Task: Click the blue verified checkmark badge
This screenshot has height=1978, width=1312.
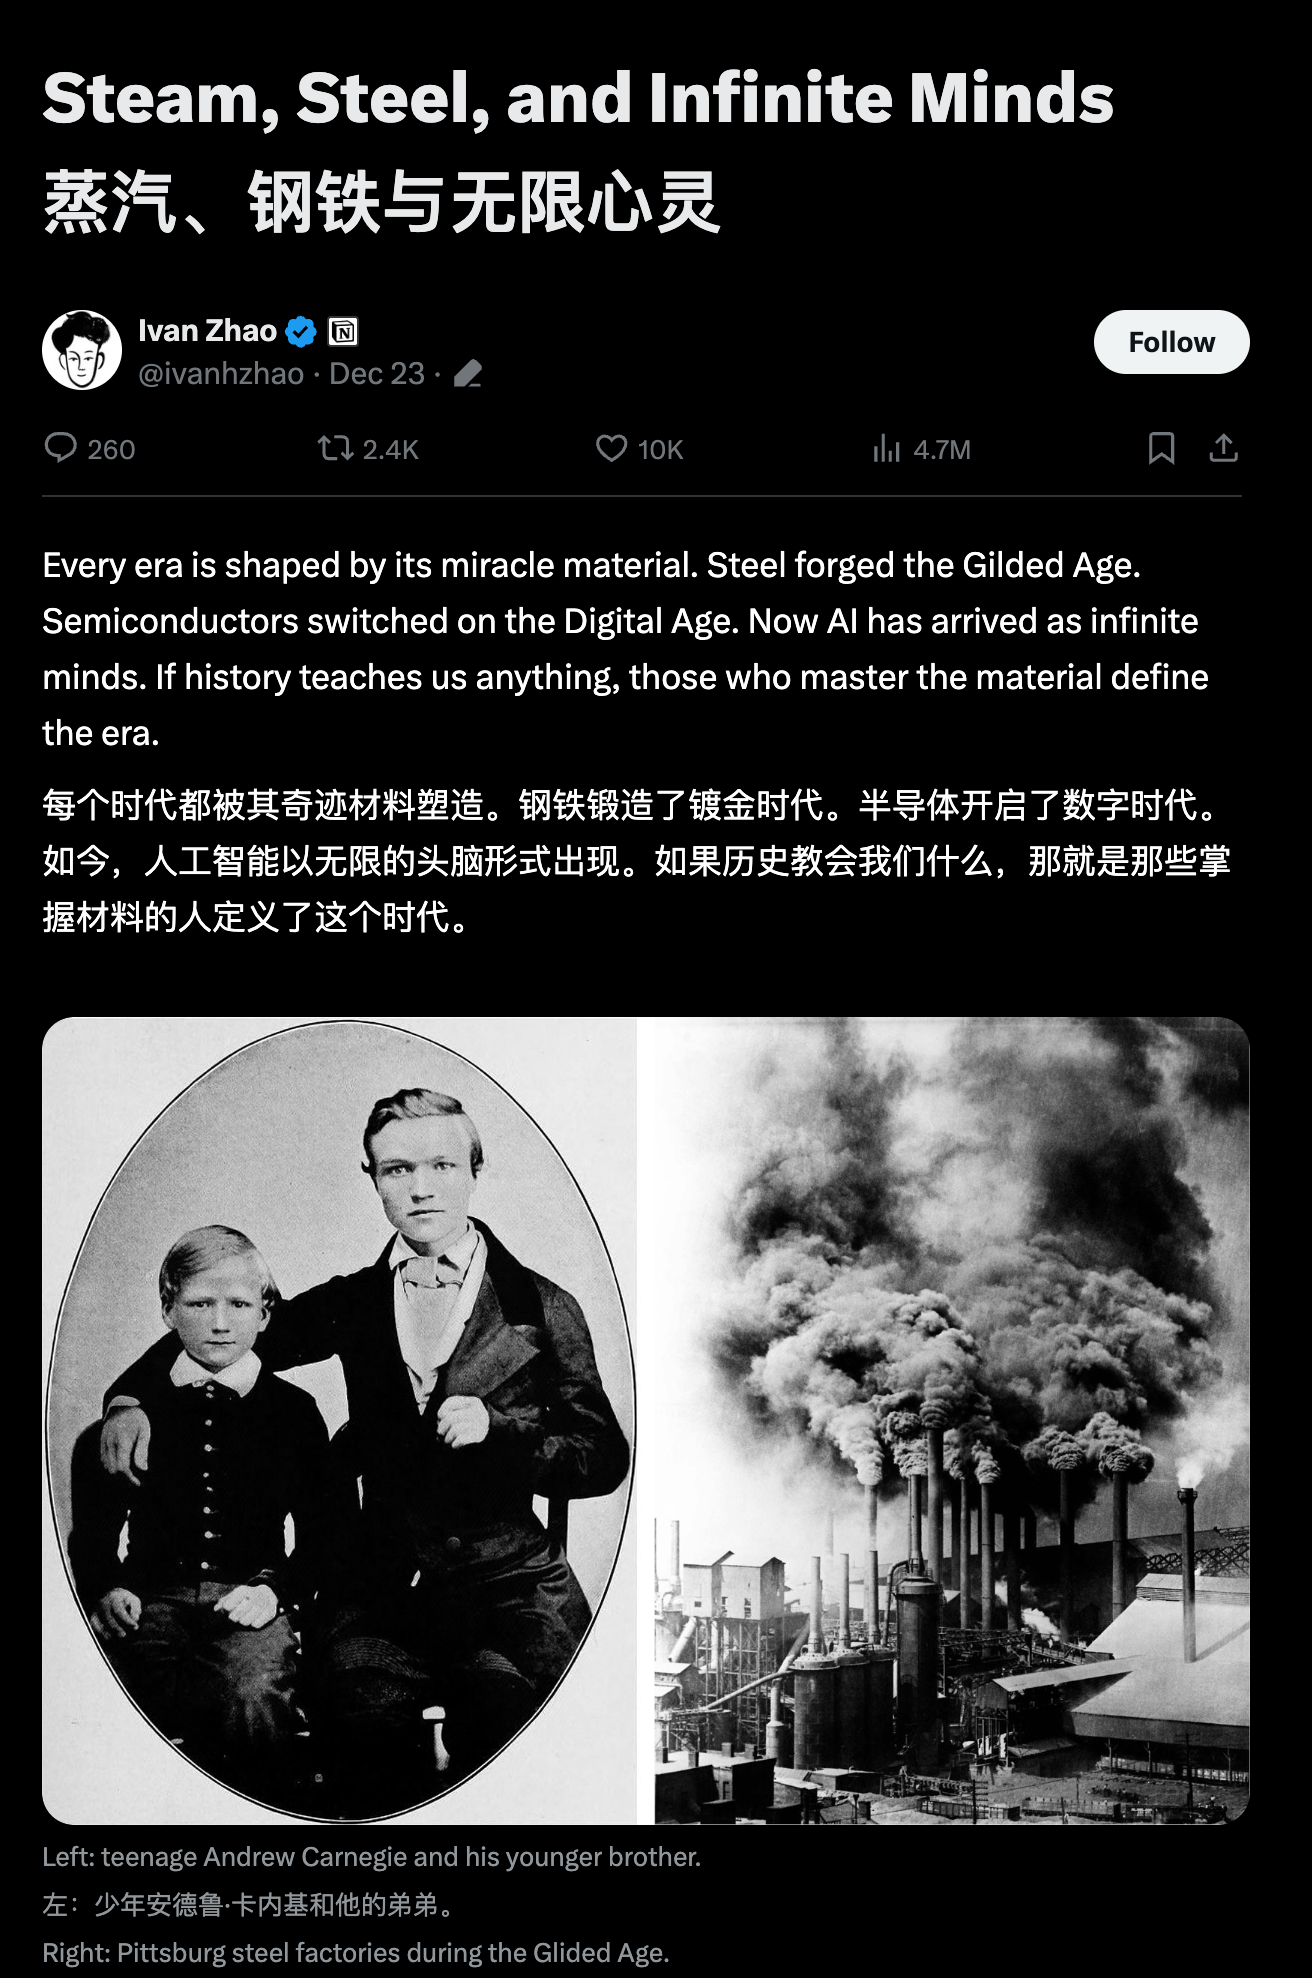Action: [x=301, y=331]
